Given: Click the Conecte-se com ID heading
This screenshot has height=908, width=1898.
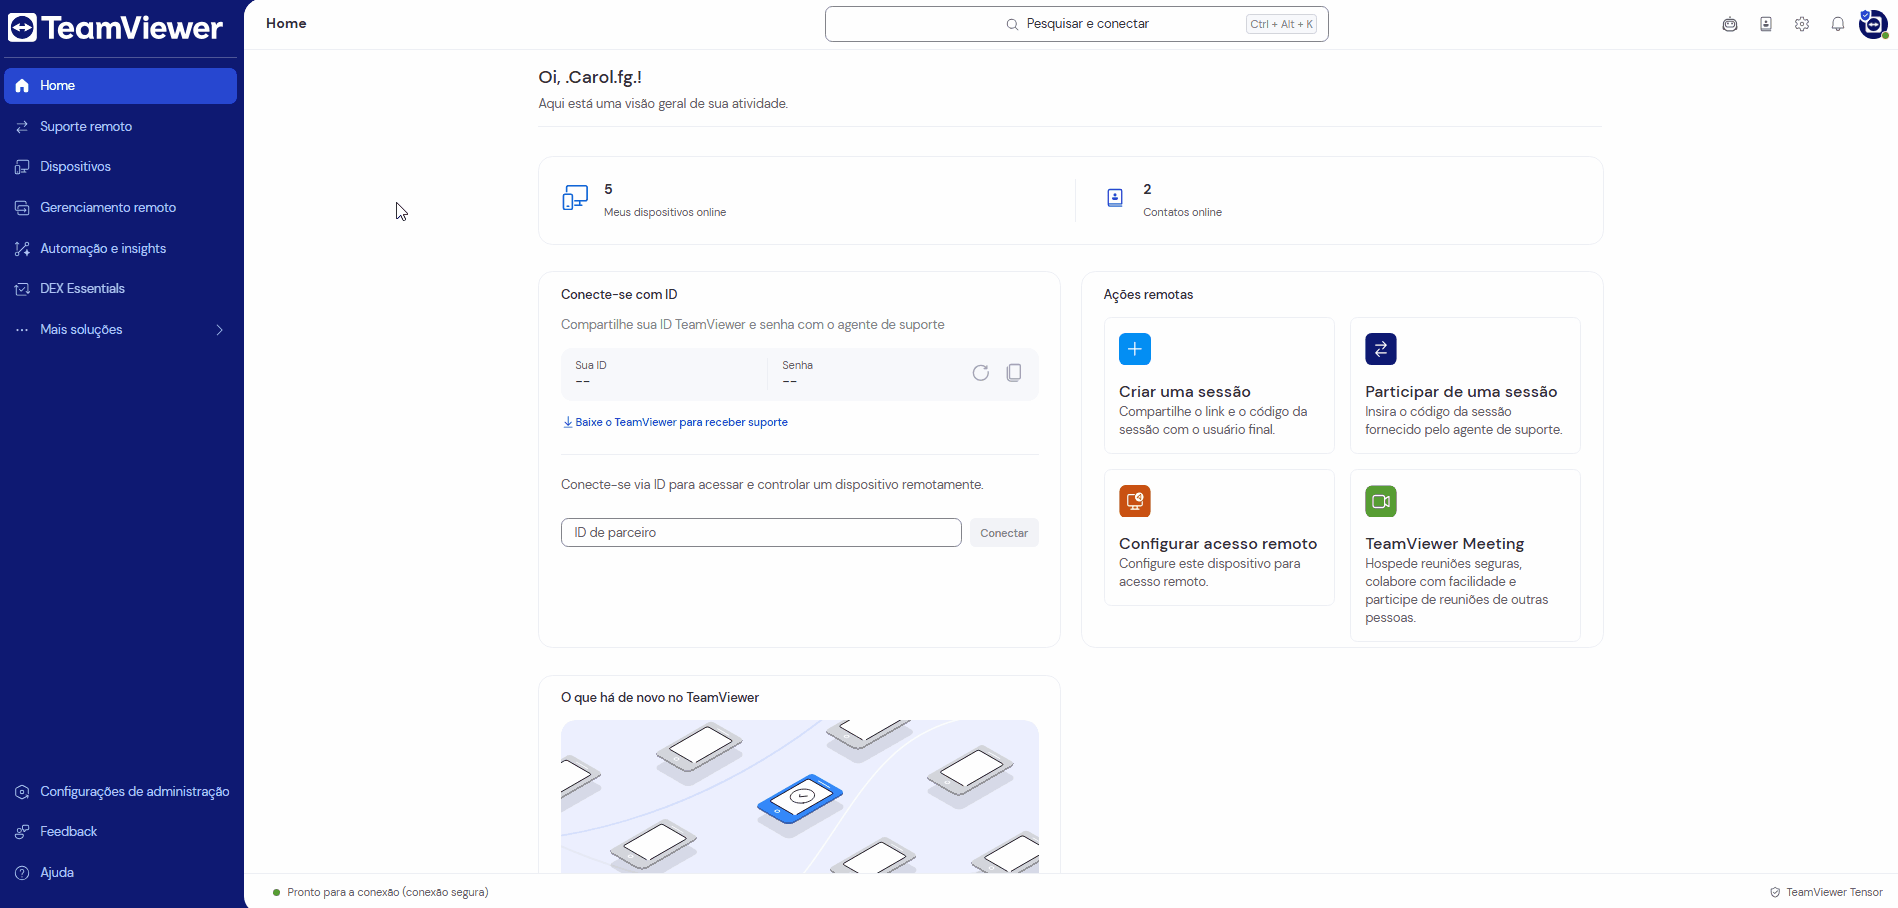Looking at the screenshot, I should pos(619,295).
